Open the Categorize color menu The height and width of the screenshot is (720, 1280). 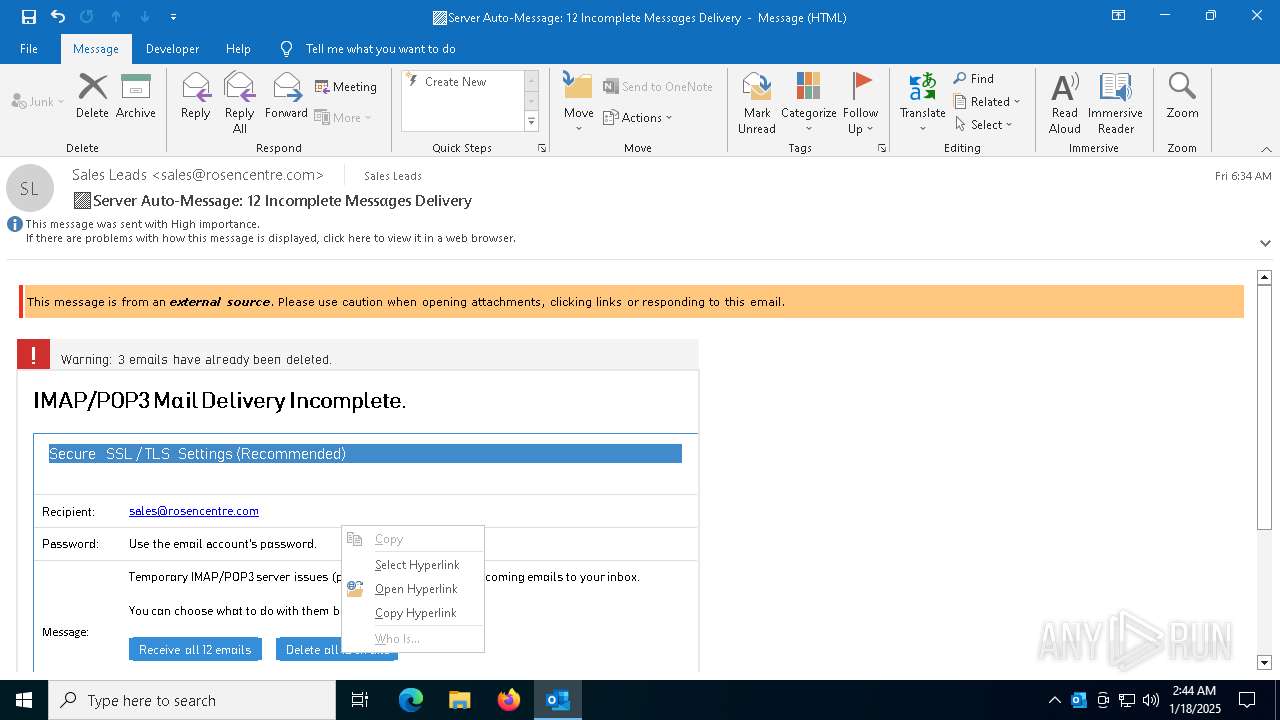(809, 103)
